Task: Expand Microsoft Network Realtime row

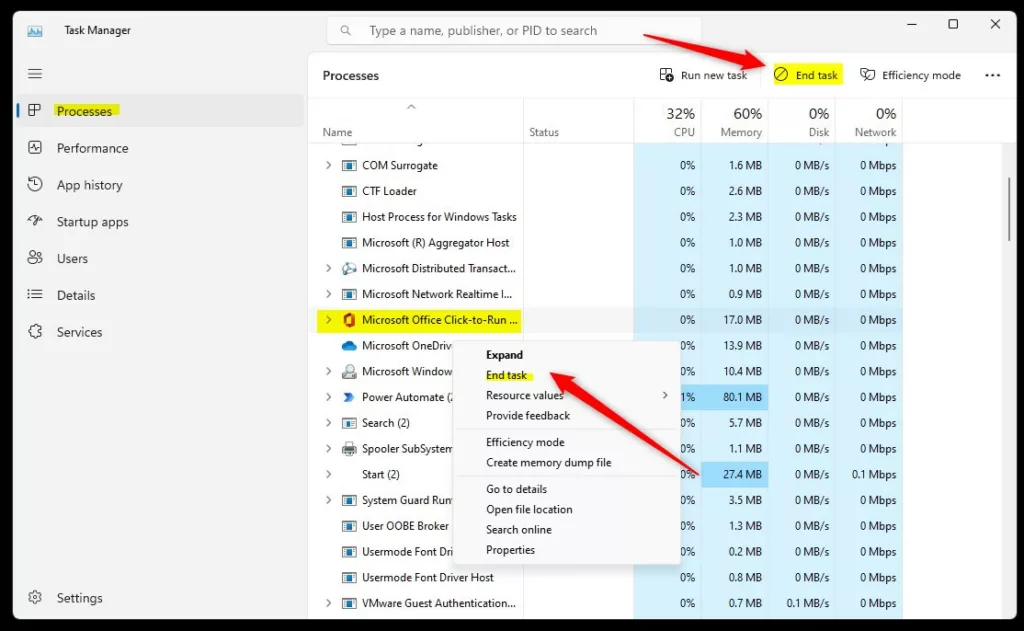Action: 328,294
